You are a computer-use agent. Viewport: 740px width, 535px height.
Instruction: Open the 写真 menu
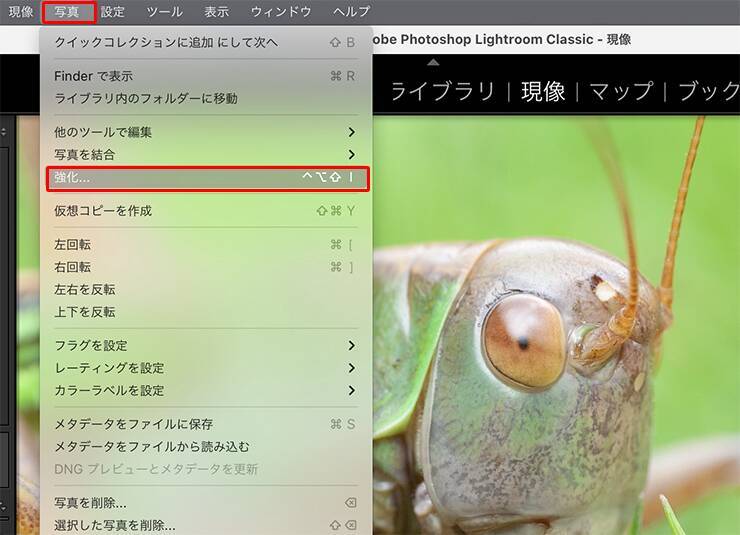(x=67, y=11)
